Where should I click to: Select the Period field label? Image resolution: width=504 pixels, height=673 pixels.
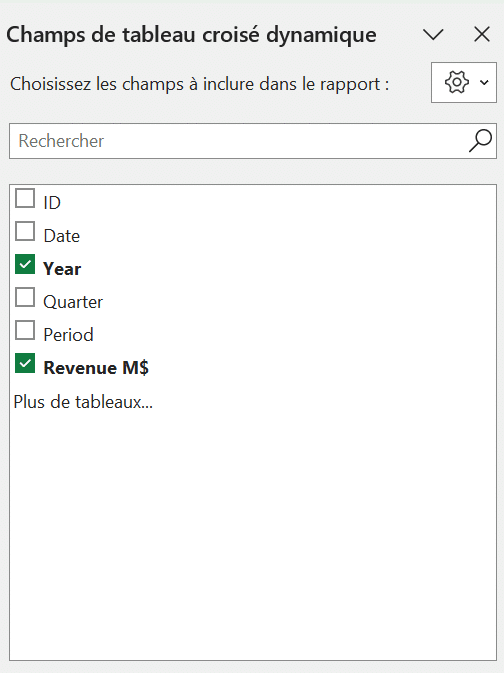(68, 335)
